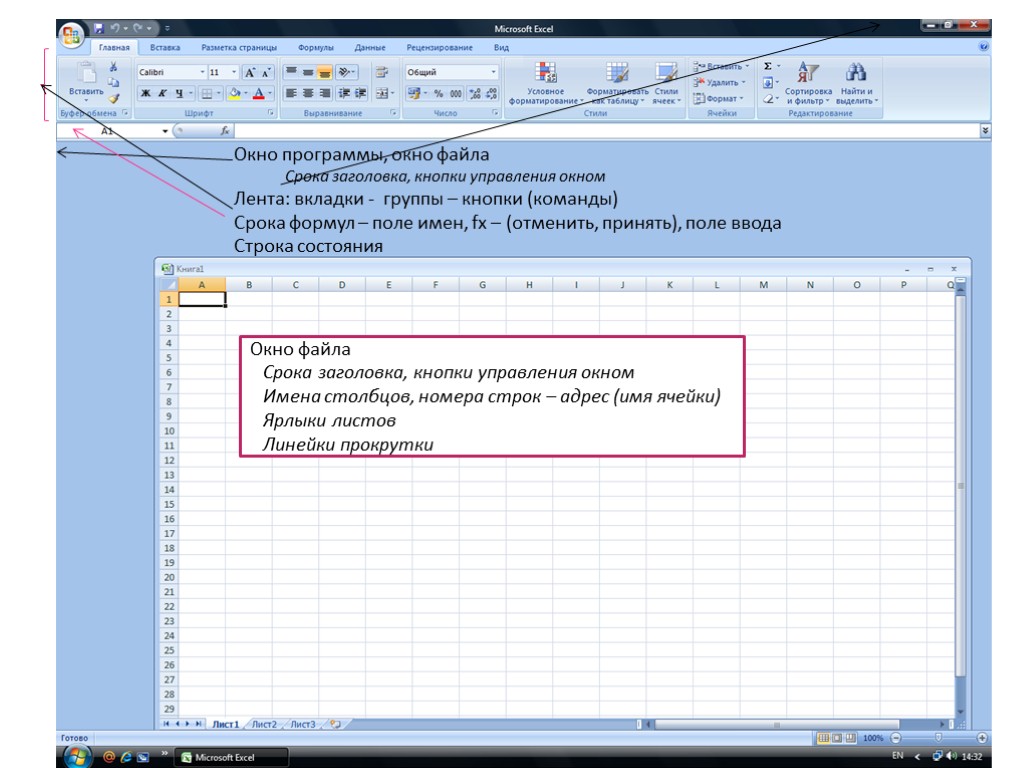Merge and center cells button
This screenshot has height=768, width=1024.
point(382,93)
